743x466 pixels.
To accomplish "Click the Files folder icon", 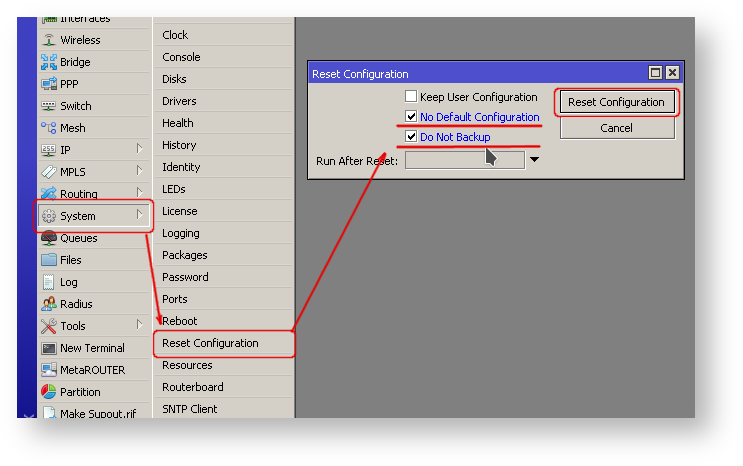I will coord(49,260).
